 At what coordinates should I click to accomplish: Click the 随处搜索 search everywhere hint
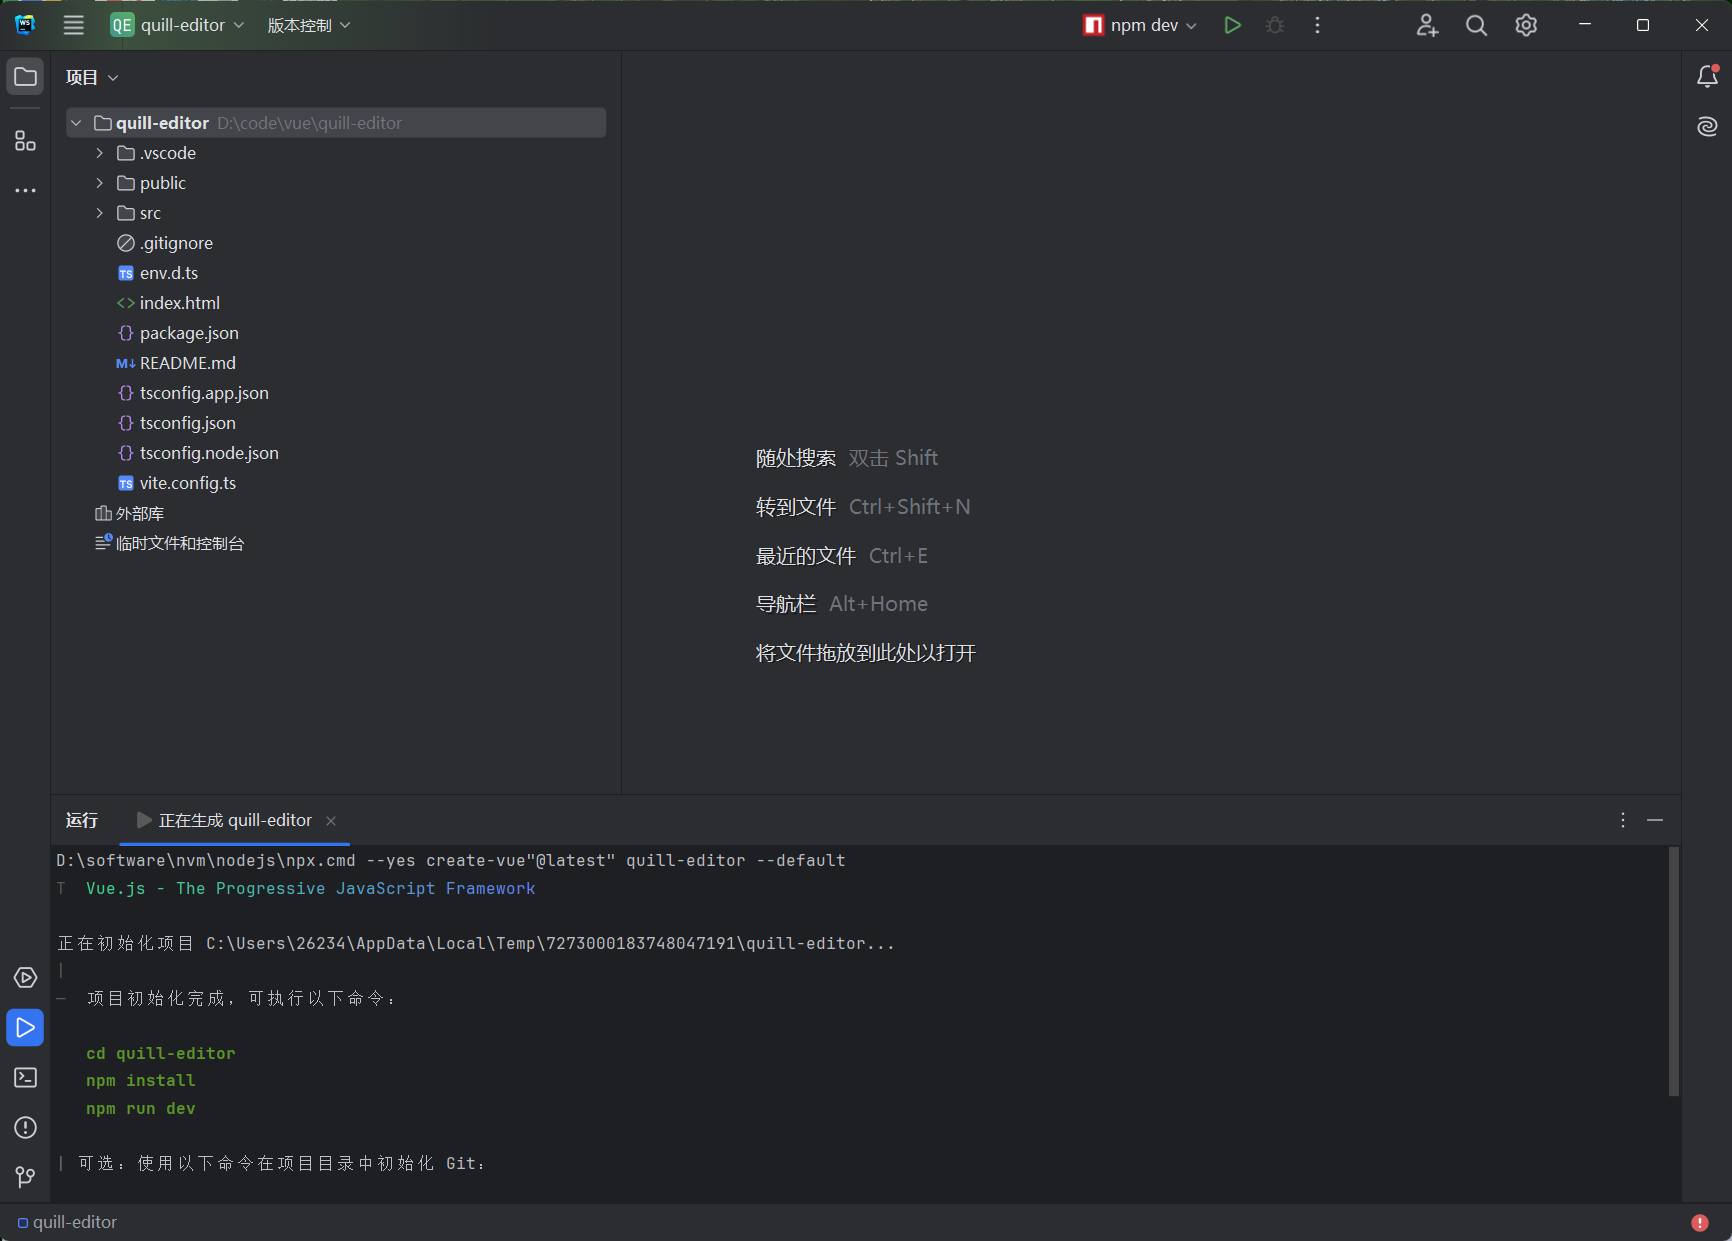coord(796,458)
